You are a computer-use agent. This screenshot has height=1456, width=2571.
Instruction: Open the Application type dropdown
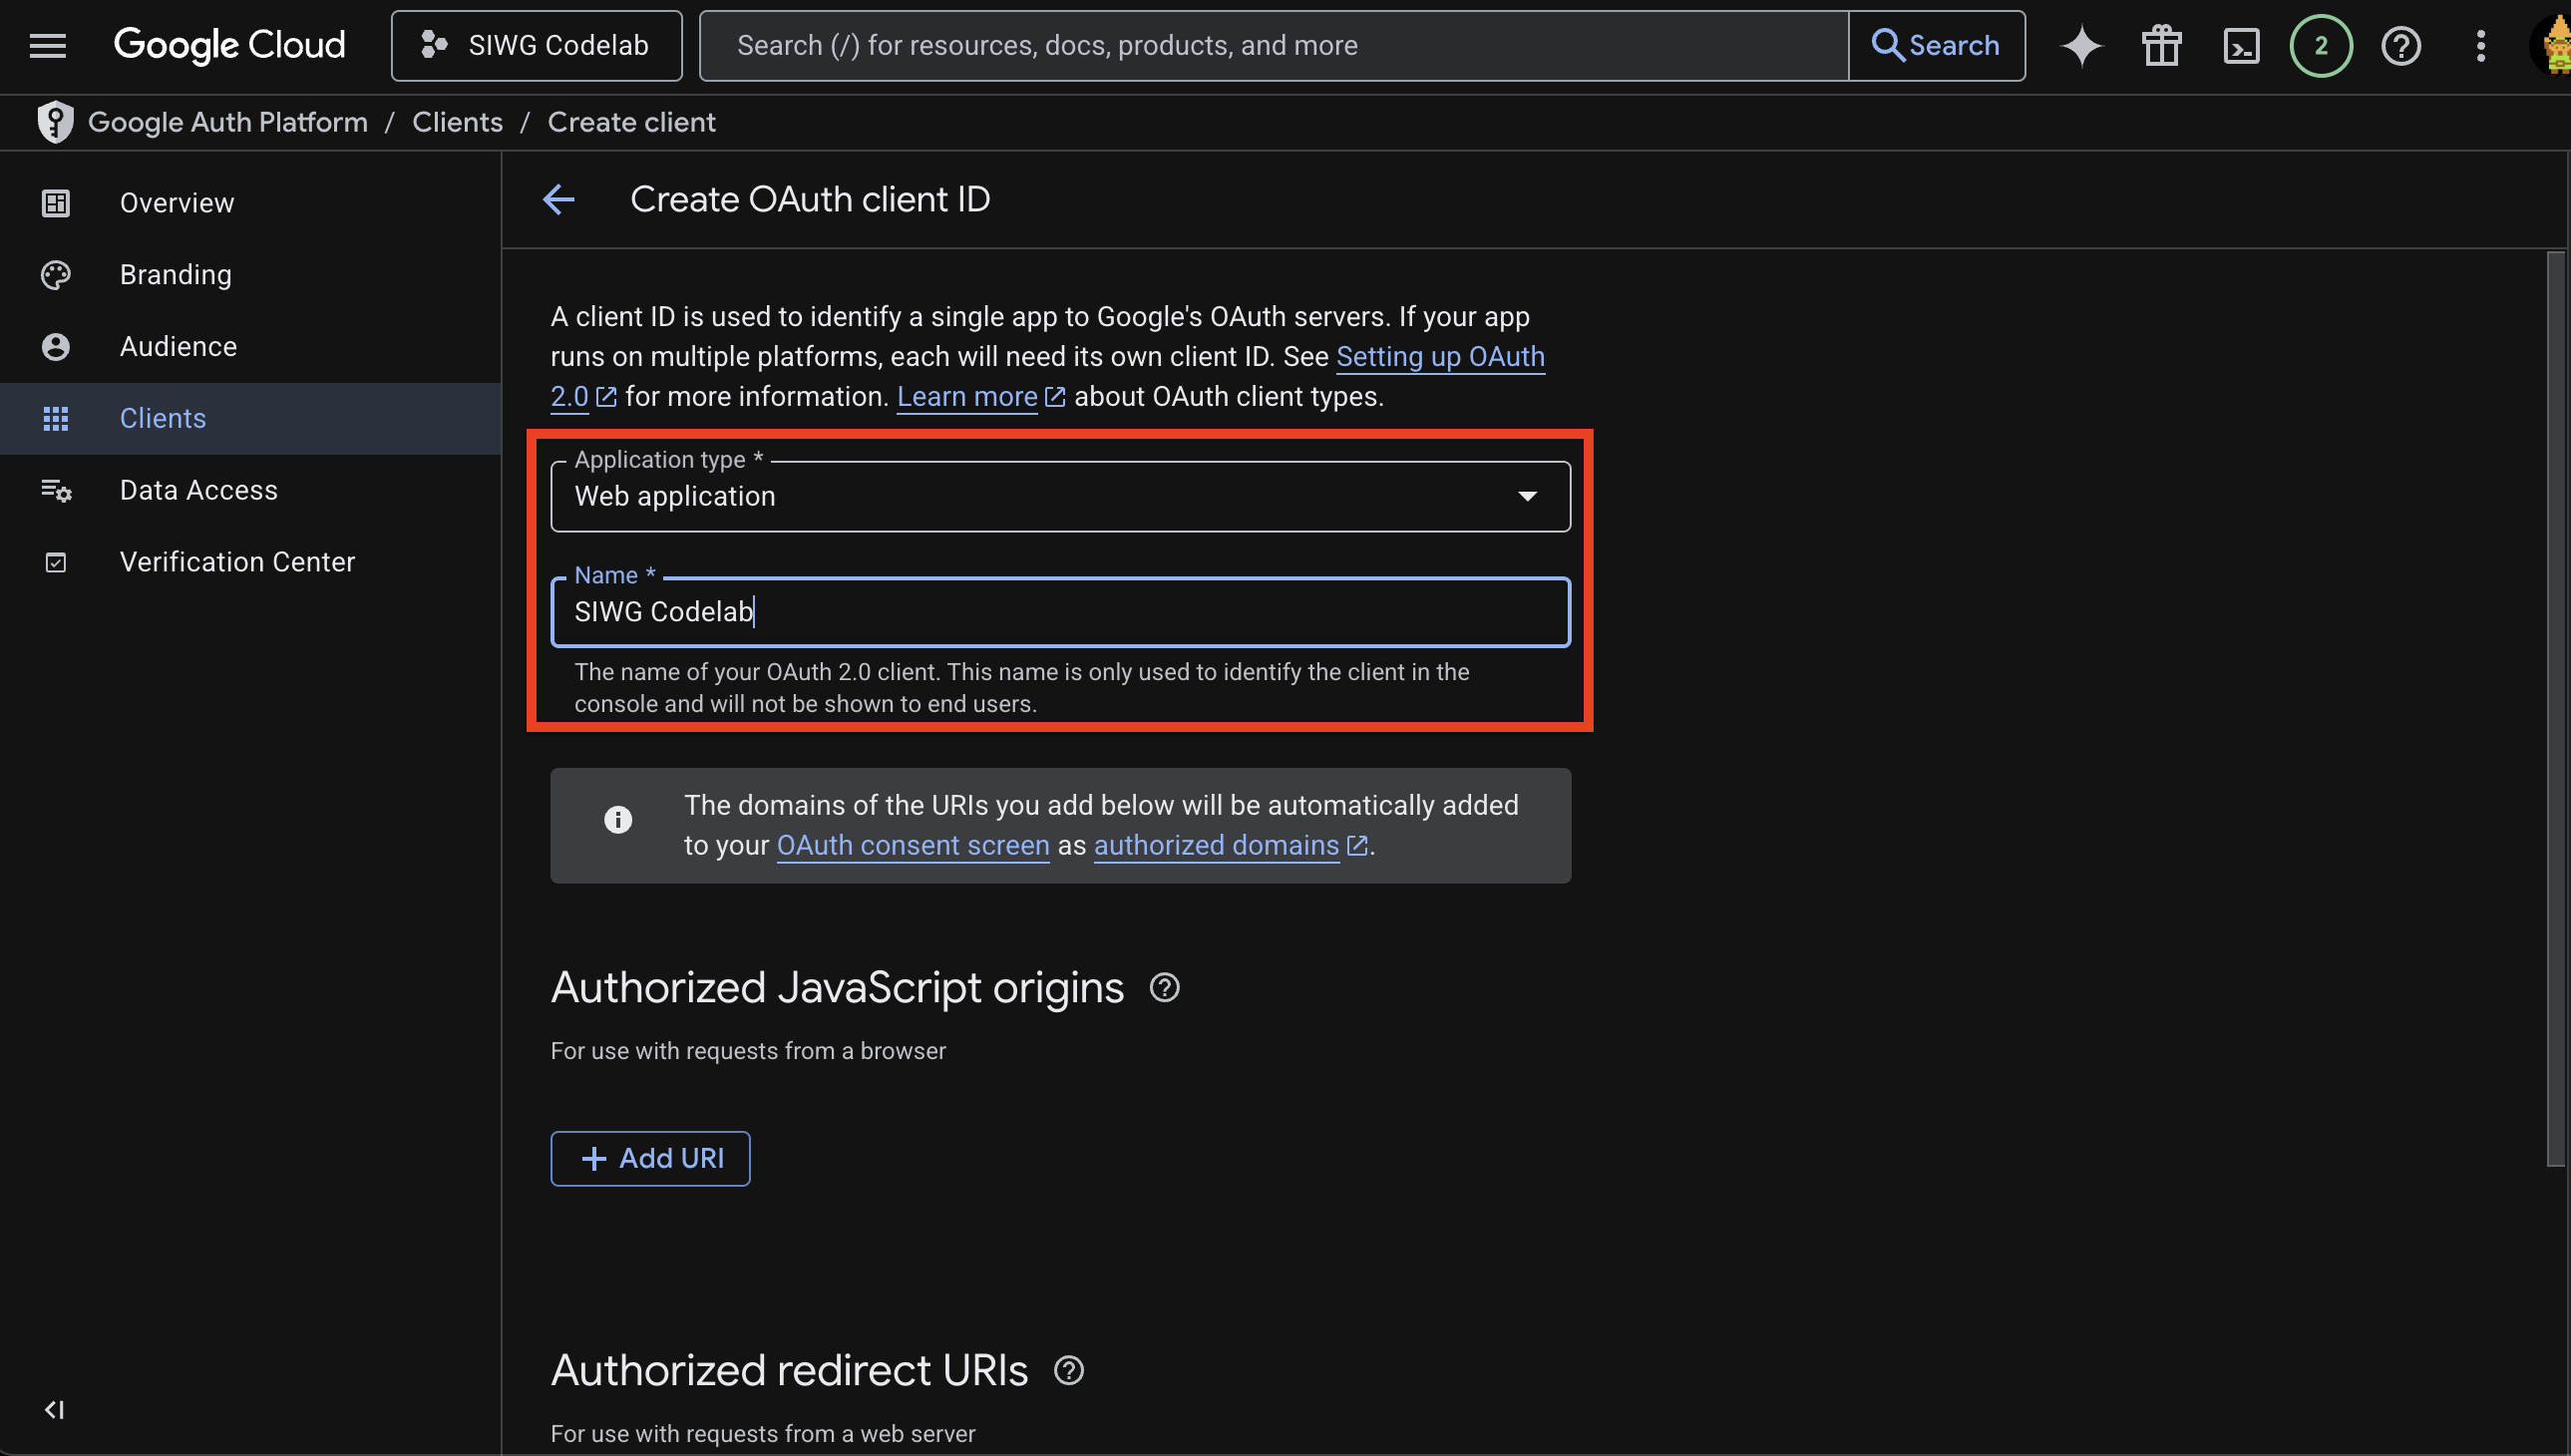[x=1529, y=496]
